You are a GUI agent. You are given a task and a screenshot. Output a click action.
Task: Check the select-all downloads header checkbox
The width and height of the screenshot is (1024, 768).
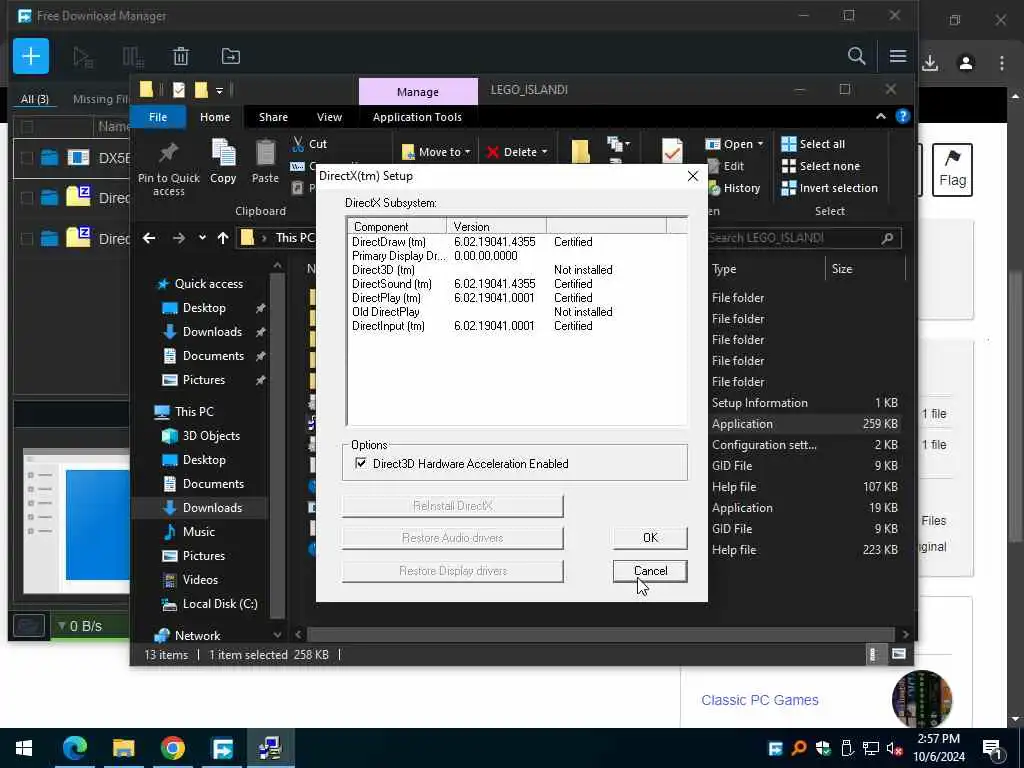[27, 127]
